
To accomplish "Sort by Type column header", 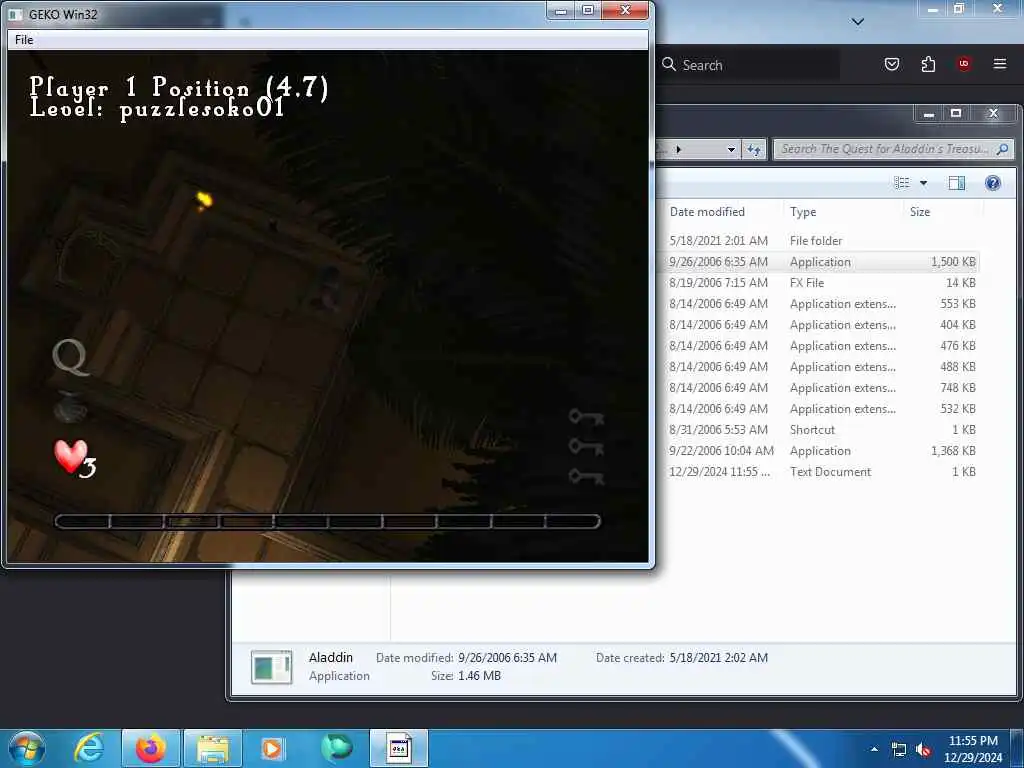I will click(x=803, y=212).
